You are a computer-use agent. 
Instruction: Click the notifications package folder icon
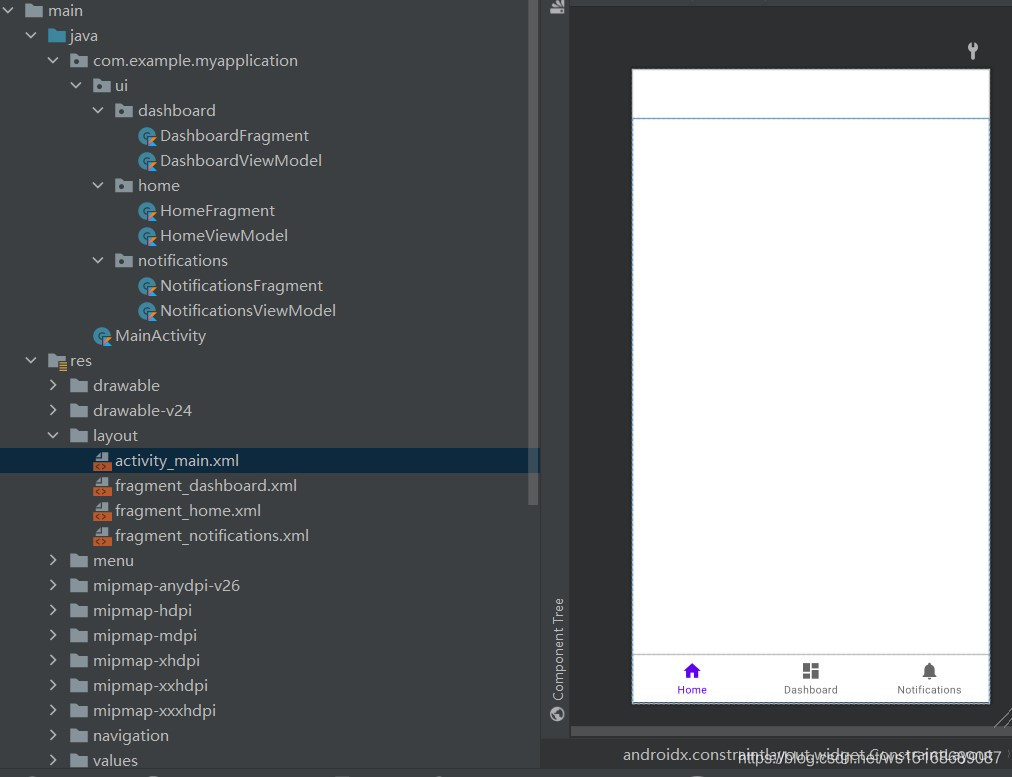(x=124, y=261)
